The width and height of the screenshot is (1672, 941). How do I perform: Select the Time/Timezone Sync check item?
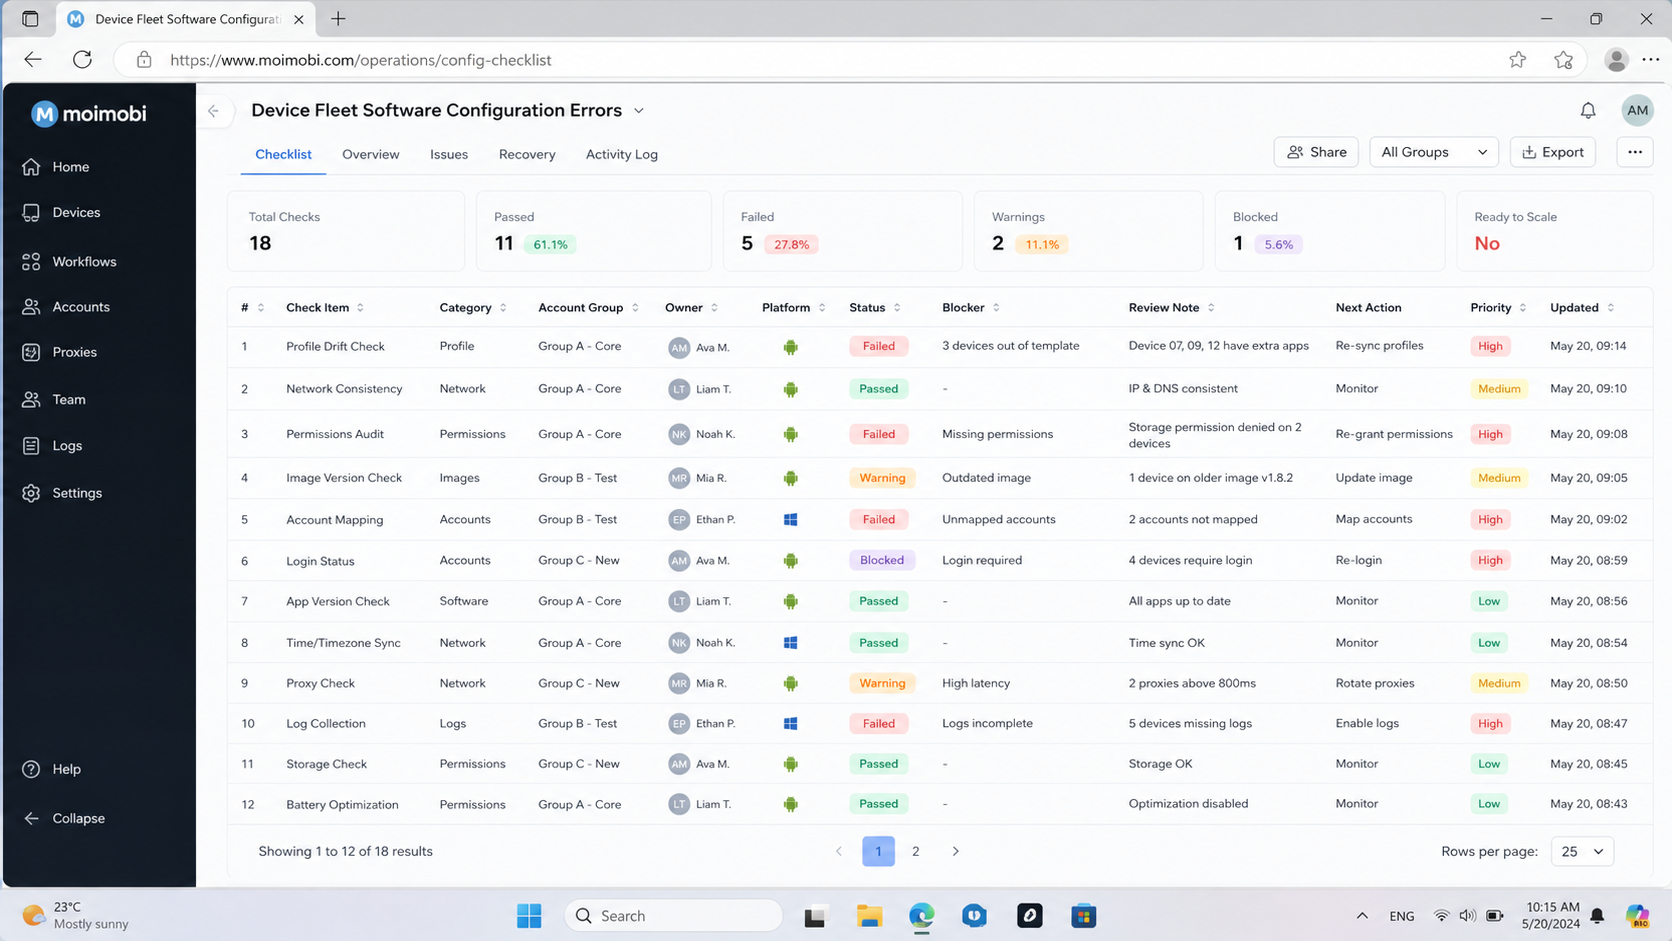(x=343, y=643)
